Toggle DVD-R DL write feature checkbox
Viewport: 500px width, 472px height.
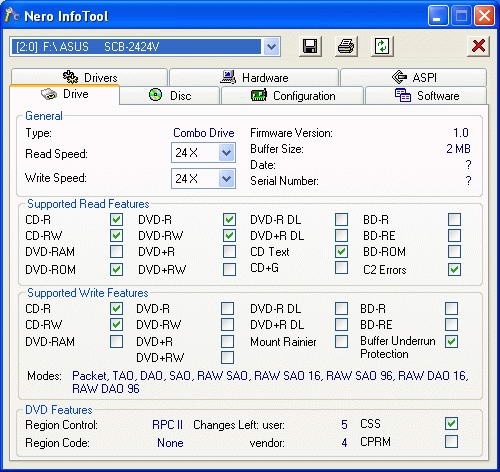[x=341, y=309]
